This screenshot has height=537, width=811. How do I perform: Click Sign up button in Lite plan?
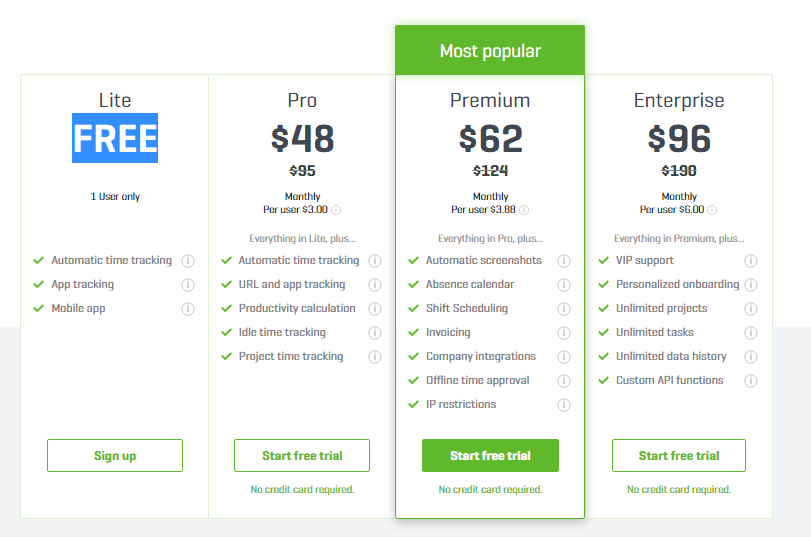(115, 455)
